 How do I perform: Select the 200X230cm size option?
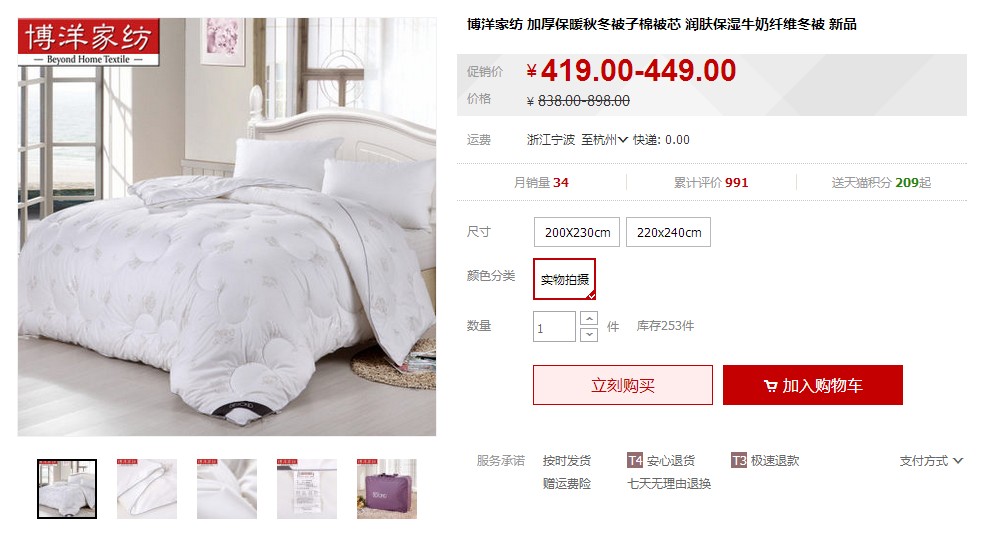tap(576, 232)
